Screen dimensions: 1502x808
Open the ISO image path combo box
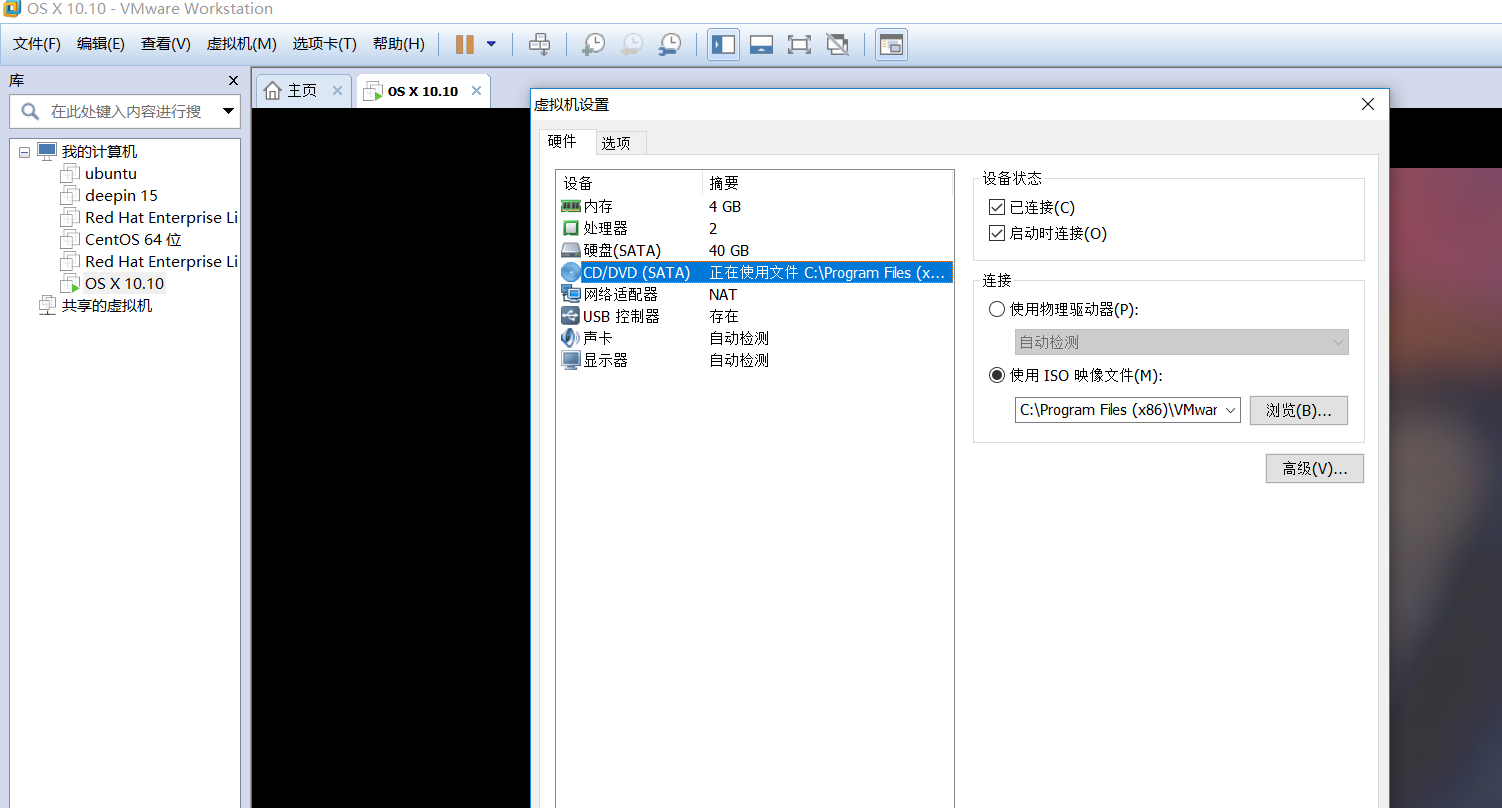[x=1128, y=410]
